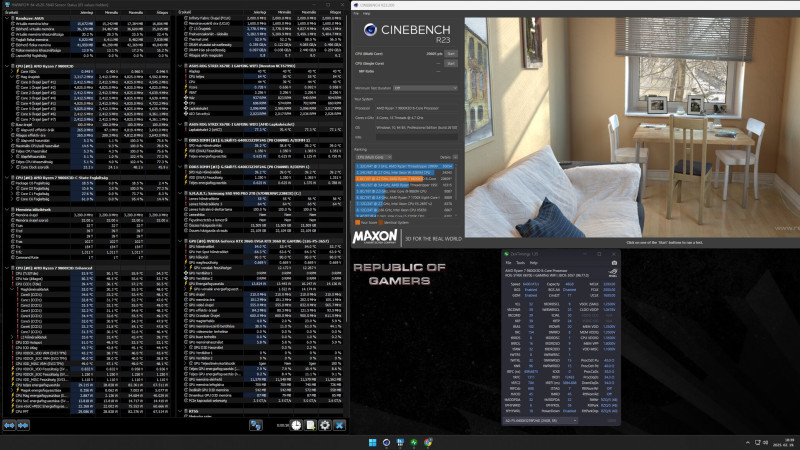Switch to ZenTimings via its green taskbar icon
The height and width of the screenshot is (450, 800).
(414, 442)
